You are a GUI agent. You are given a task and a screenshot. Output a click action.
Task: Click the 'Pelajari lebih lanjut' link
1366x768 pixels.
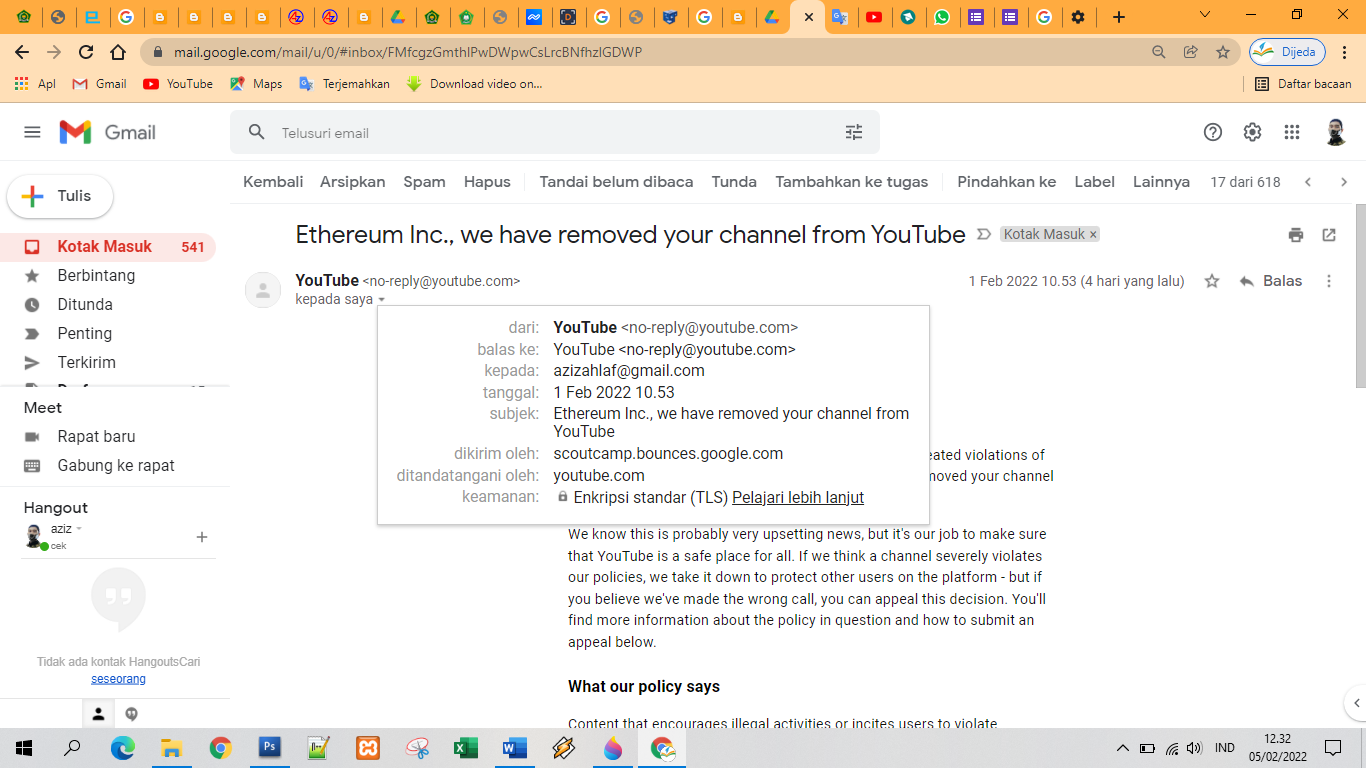click(x=798, y=498)
